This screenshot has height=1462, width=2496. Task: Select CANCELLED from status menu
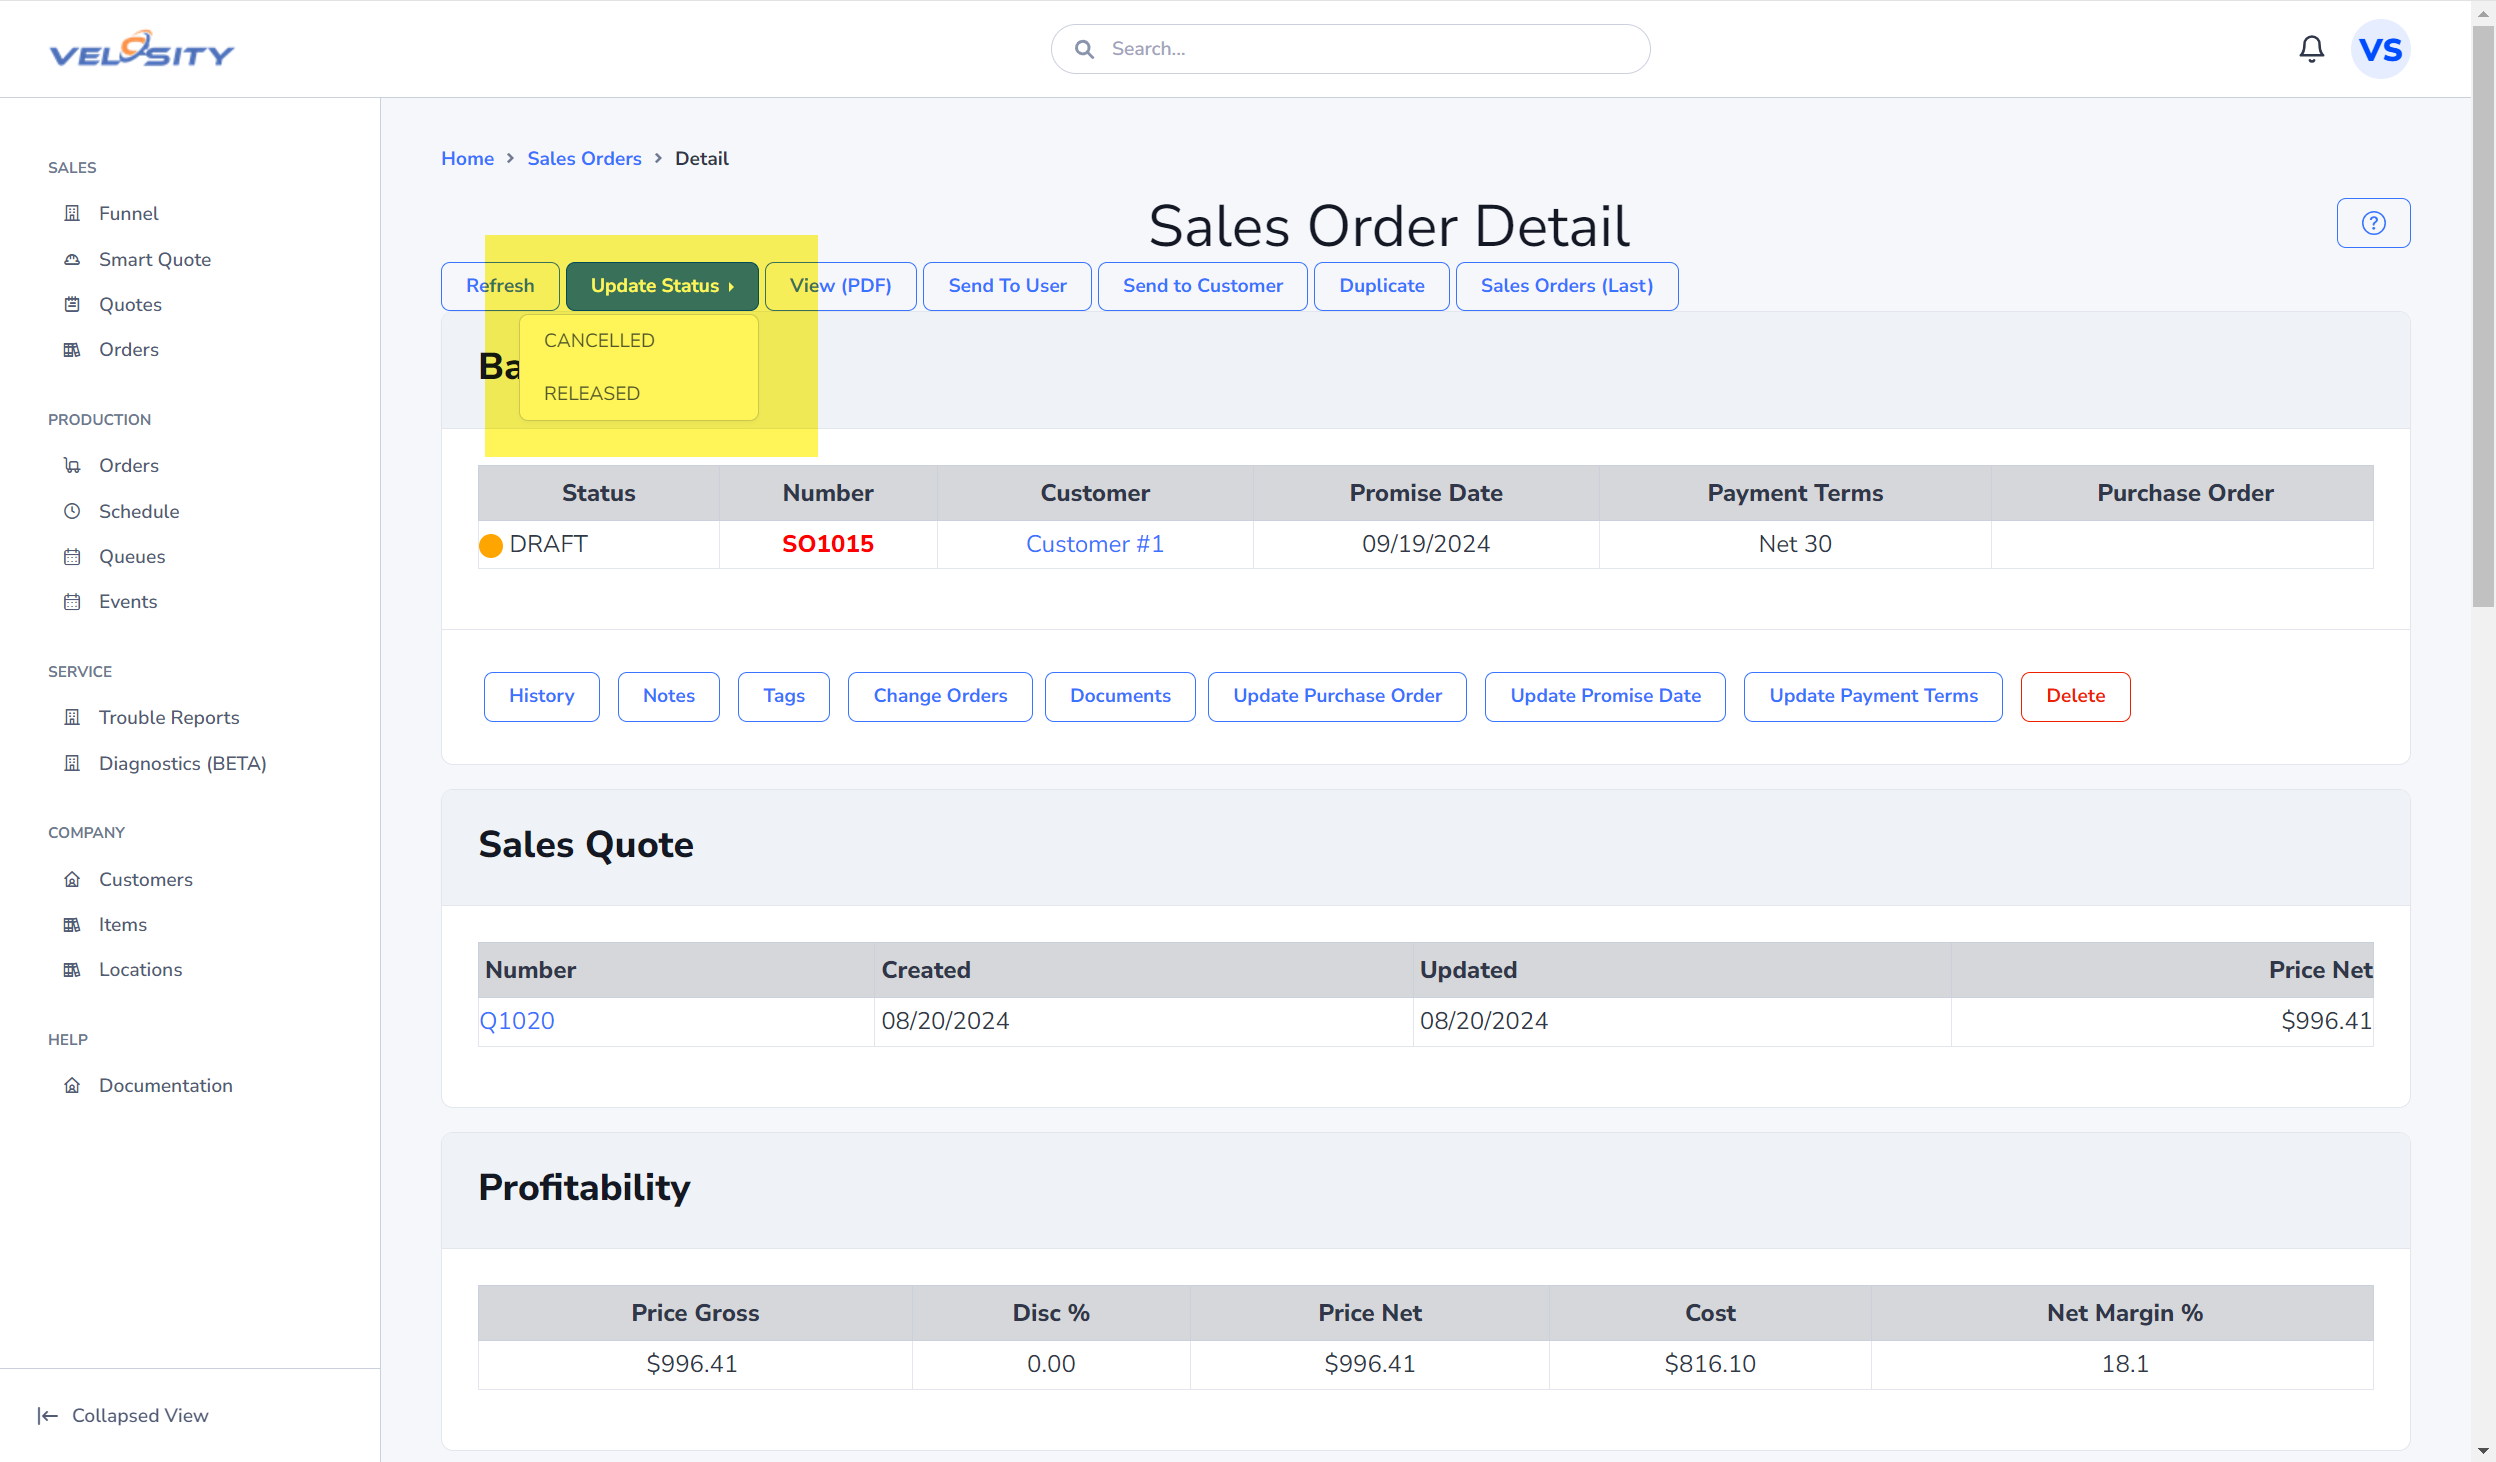[x=599, y=340]
